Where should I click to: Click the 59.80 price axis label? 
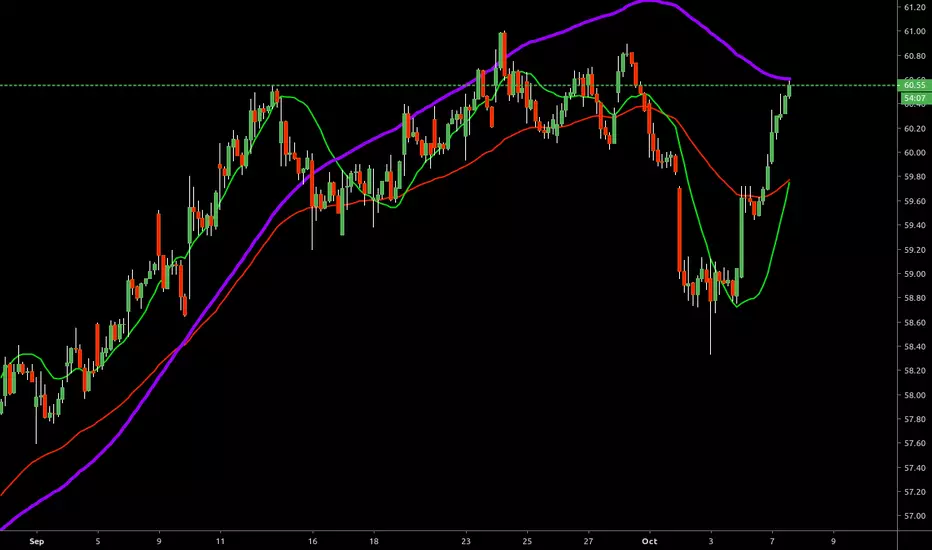(914, 177)
